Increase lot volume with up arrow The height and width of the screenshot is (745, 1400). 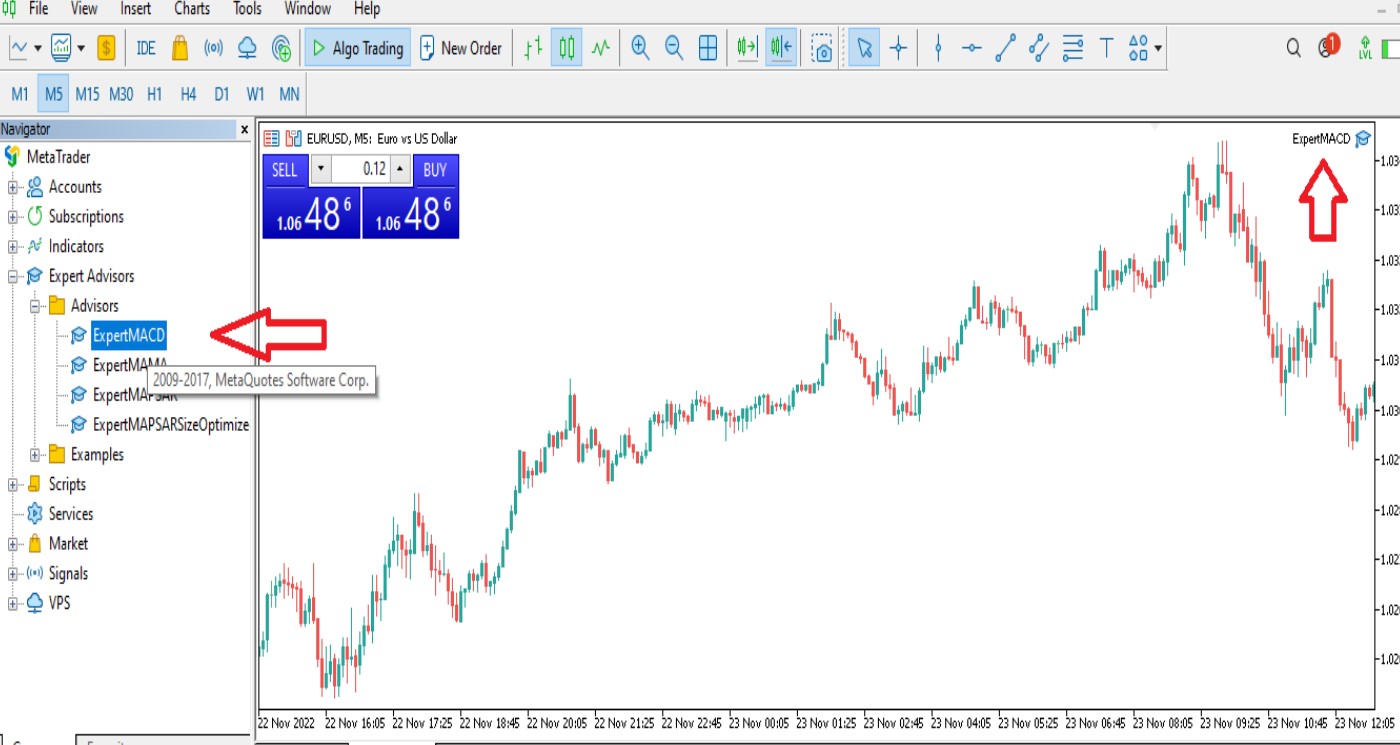point(400,169)
